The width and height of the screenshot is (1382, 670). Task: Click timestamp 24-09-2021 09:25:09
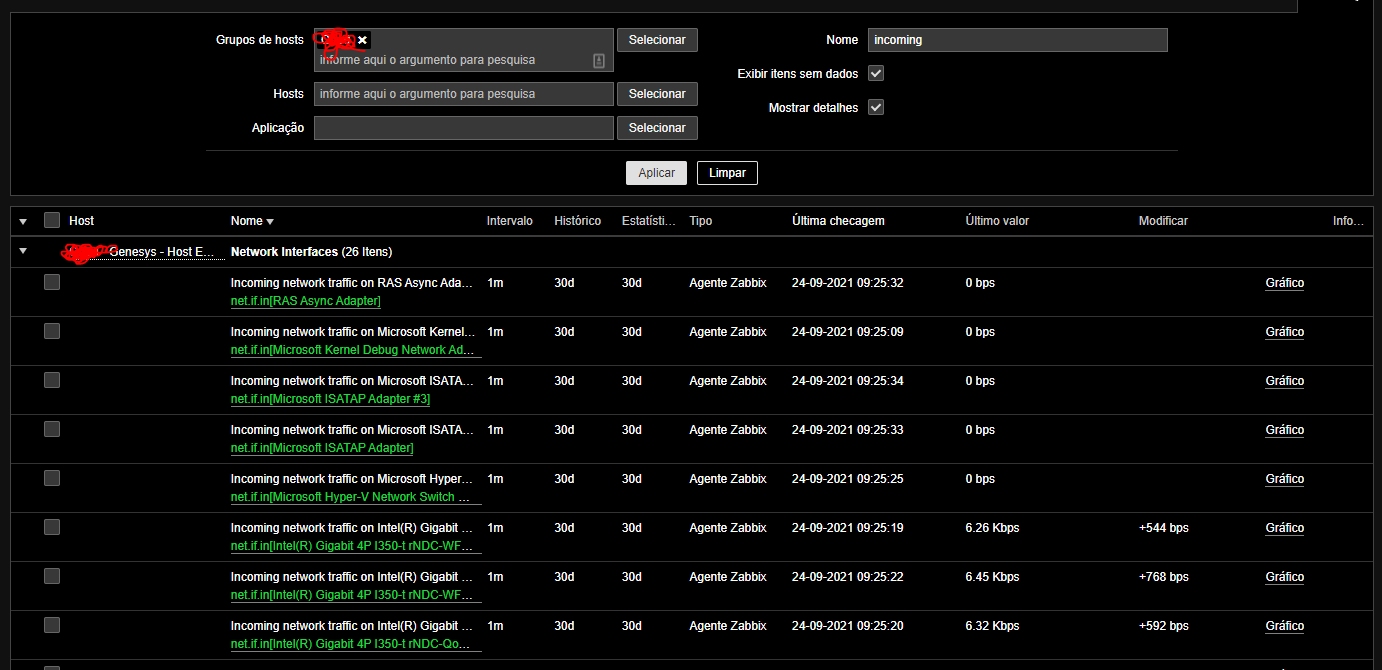tap(847, 332)
